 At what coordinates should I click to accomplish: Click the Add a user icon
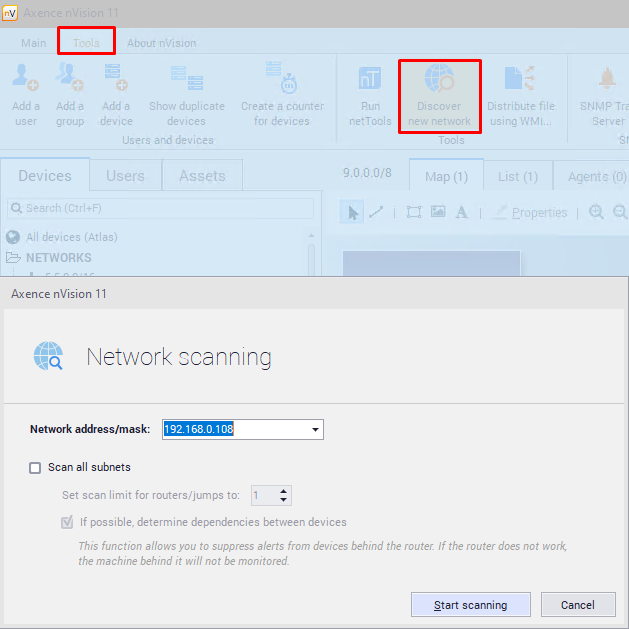(26, 80)
